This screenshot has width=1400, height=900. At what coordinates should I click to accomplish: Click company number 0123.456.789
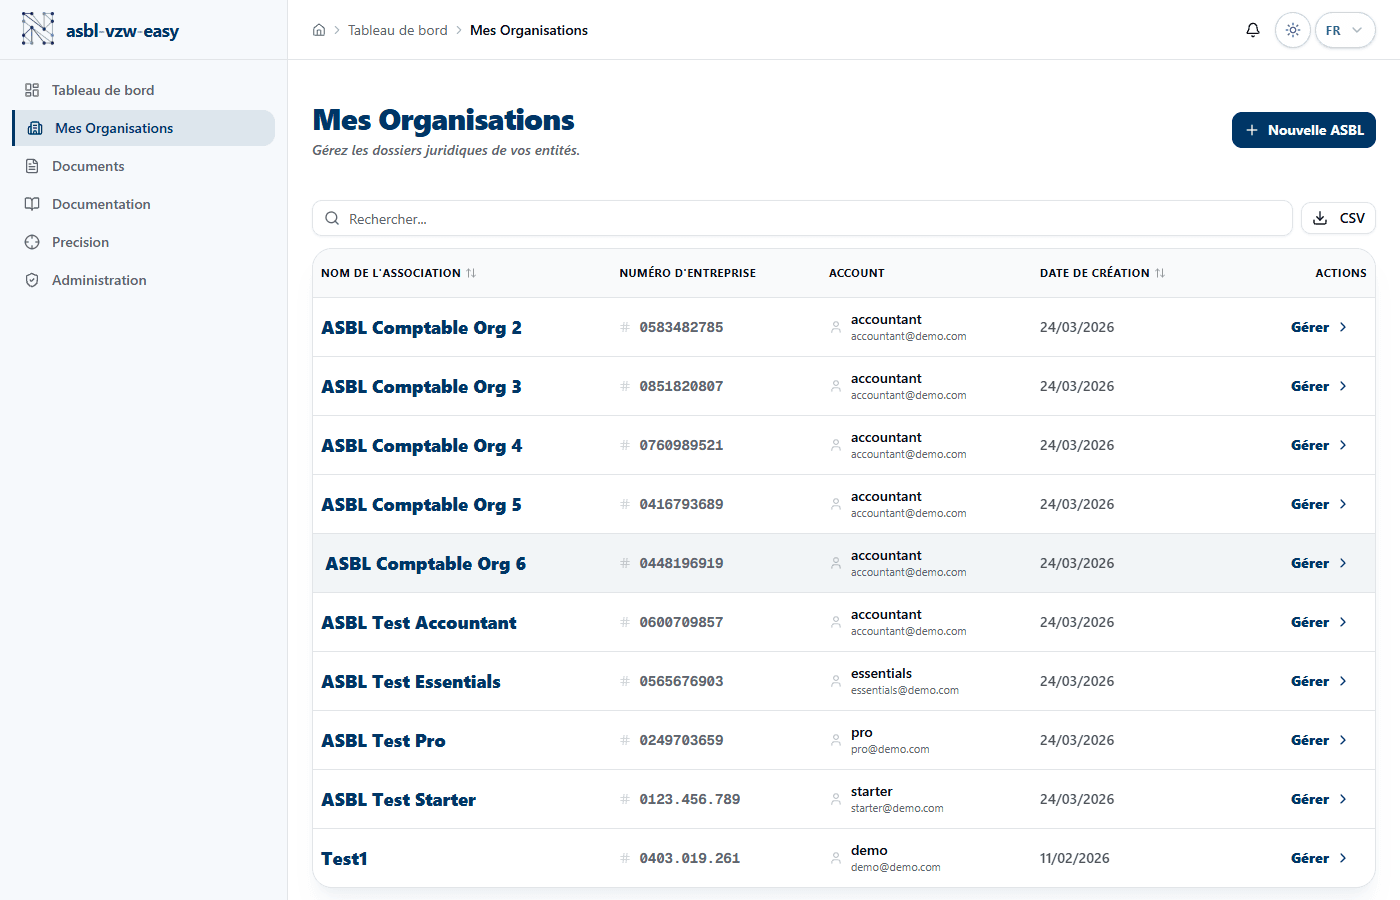coord(690,799)
